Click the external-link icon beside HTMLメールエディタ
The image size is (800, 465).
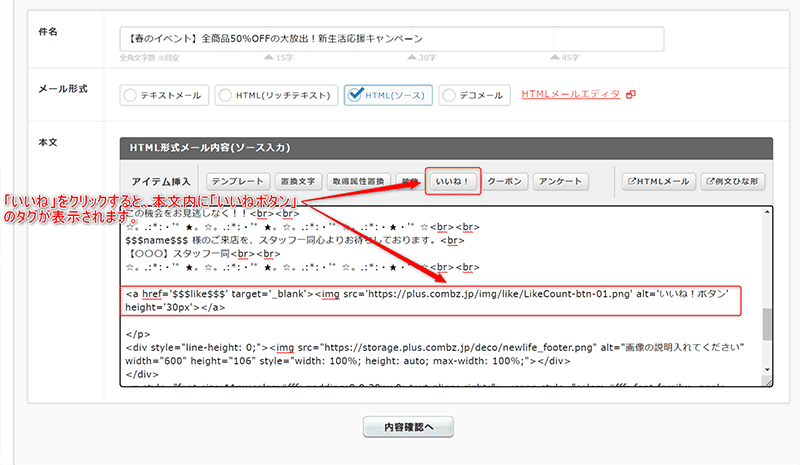[x=631, y=95]
